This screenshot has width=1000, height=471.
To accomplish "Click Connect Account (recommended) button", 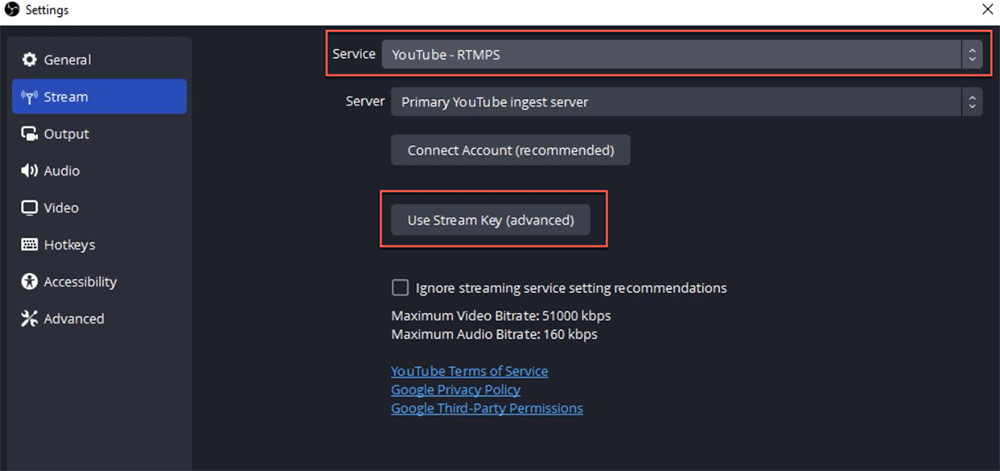I will click(511, 150).
